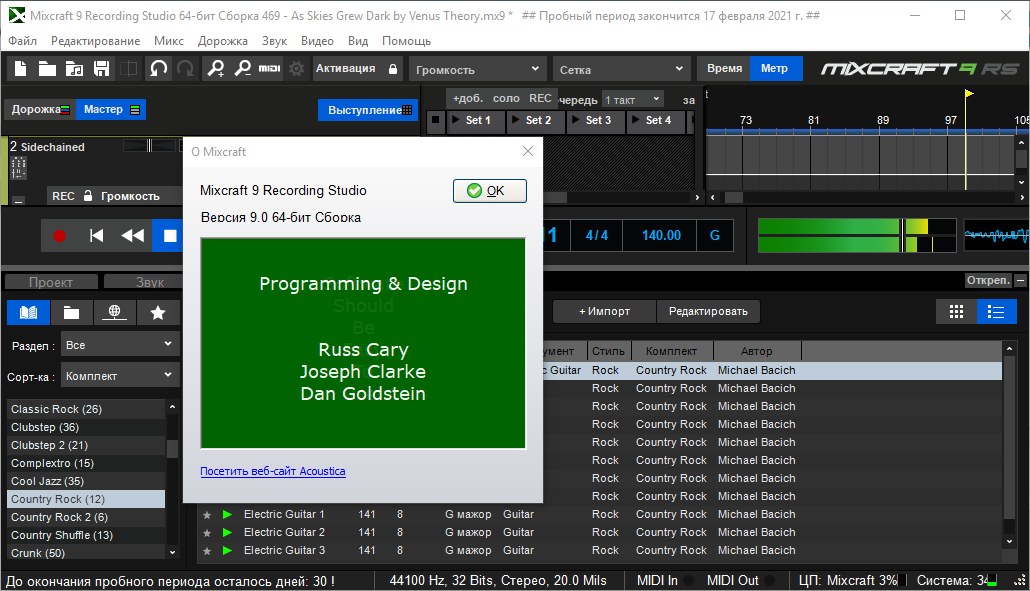Click the Rewind to start button

click(97, 236)
